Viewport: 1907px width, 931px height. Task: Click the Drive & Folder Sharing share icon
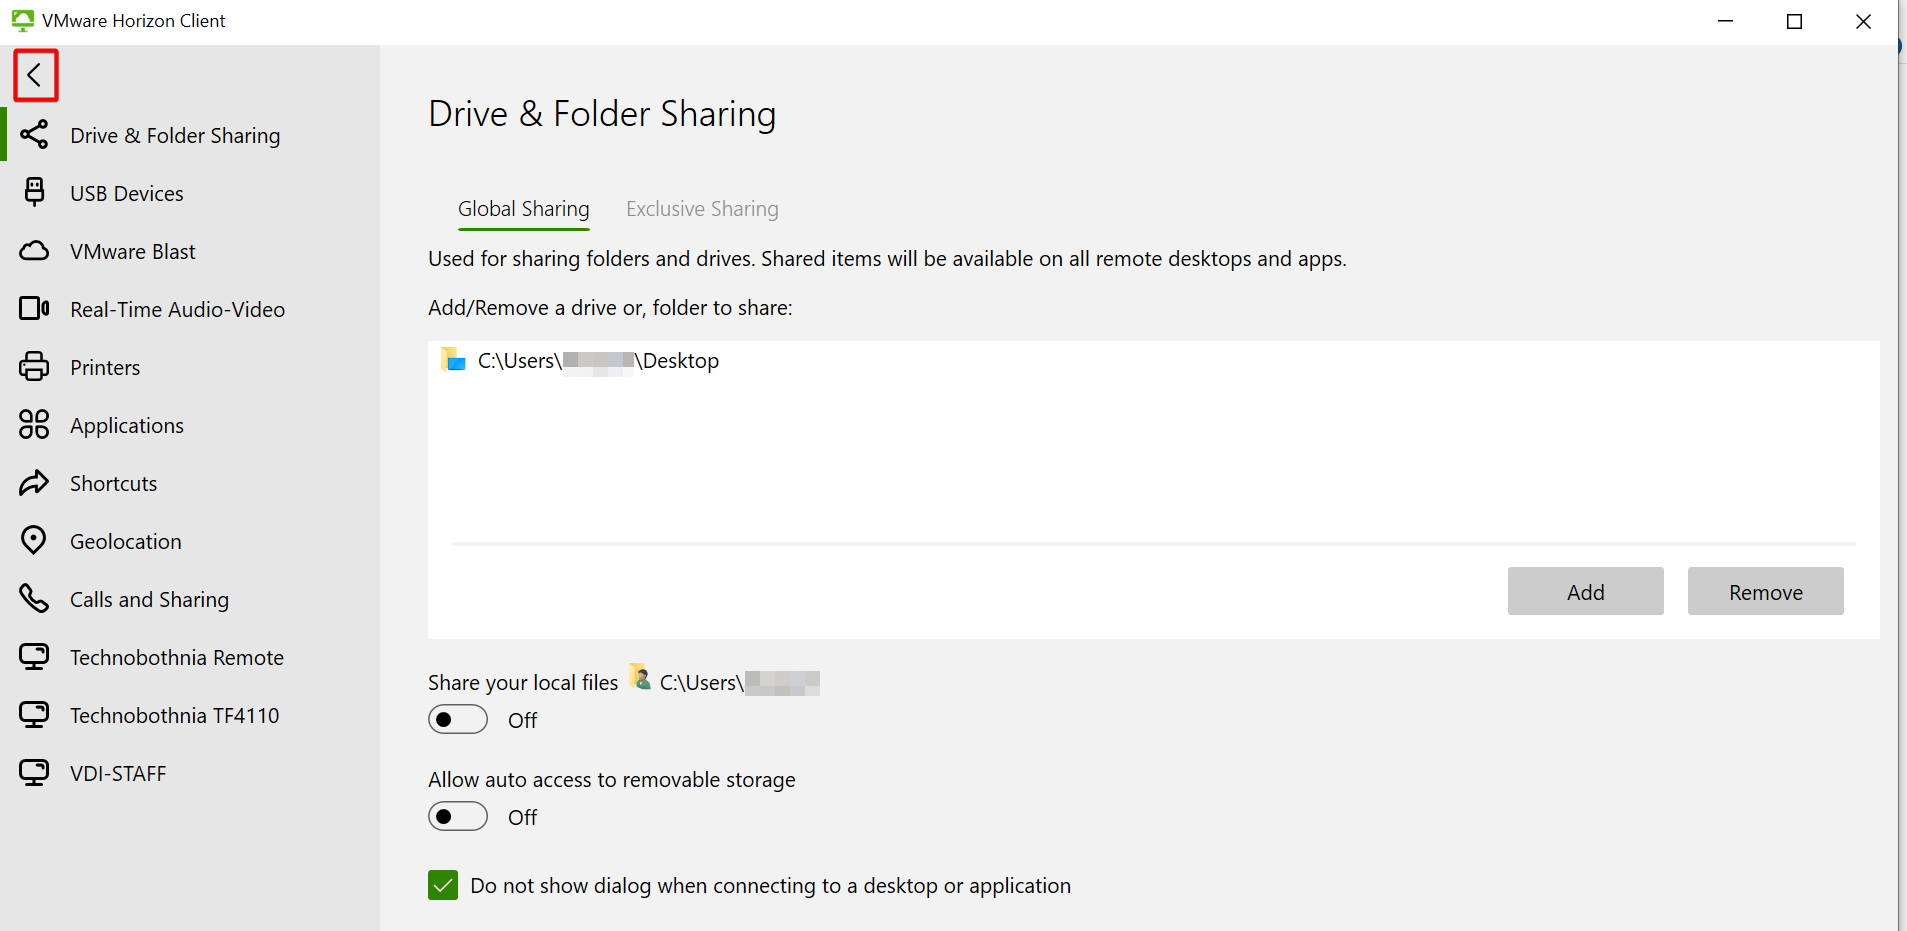[34, 134]
